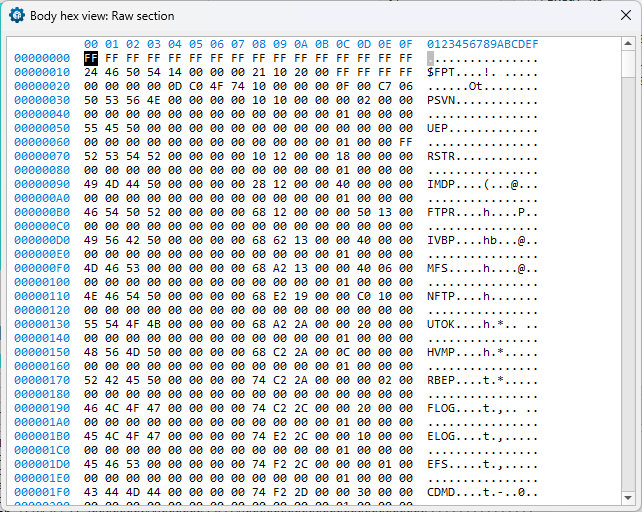The image size is (642, 512).
Task: Click offset address 000000B0
Action: point(42,212)
